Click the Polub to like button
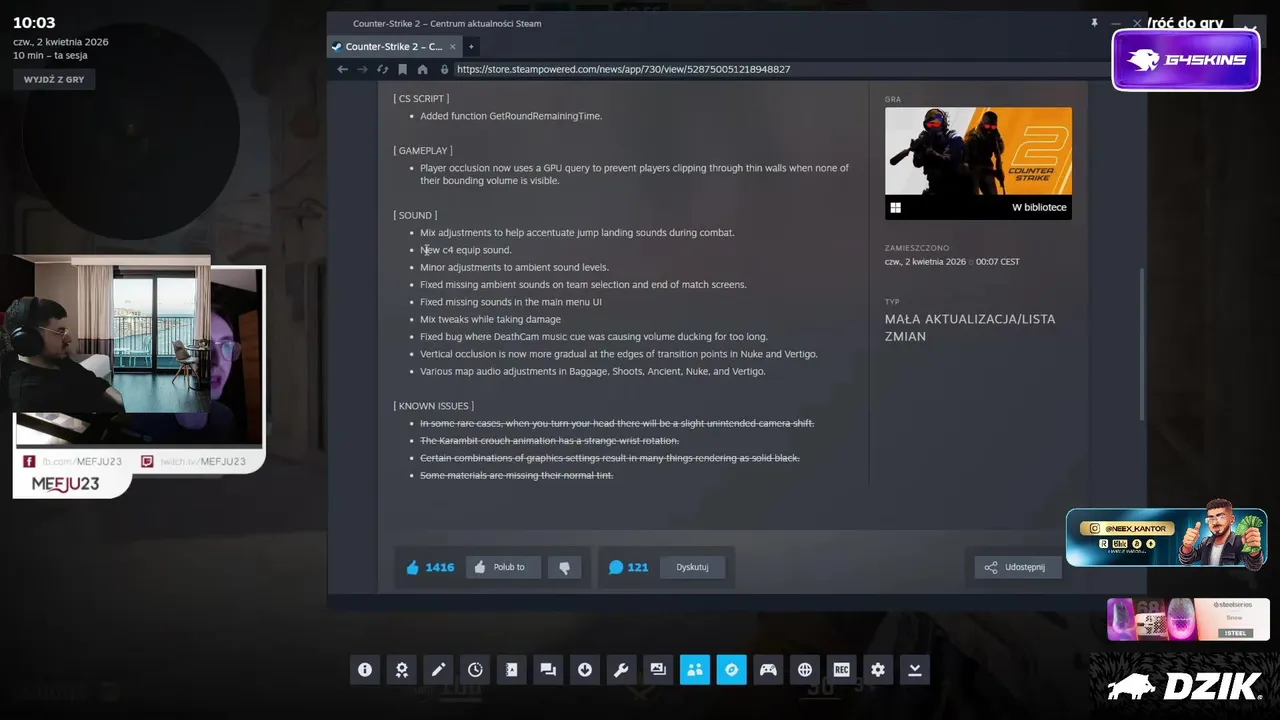Image resolution: width=1280 pixels, height=720 pixels. 504,567
